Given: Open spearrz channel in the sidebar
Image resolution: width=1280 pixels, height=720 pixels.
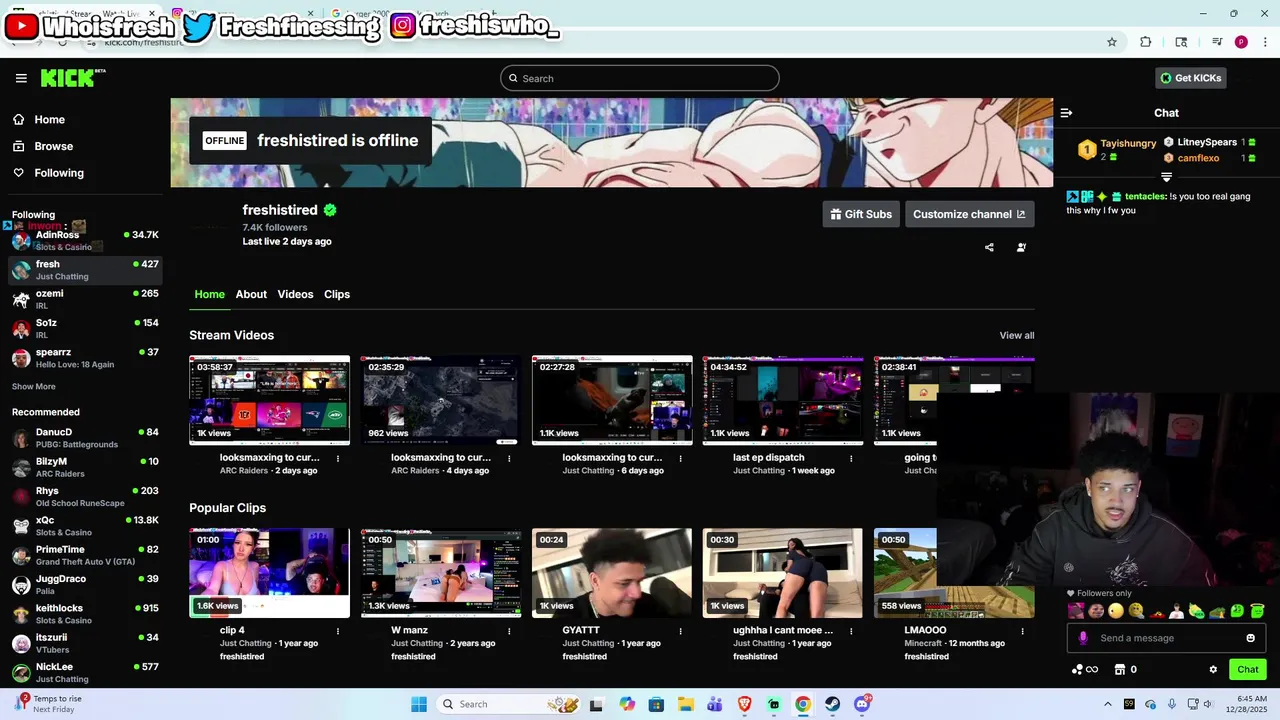Looking at the screenshot, I should click(x=85, y=358).
